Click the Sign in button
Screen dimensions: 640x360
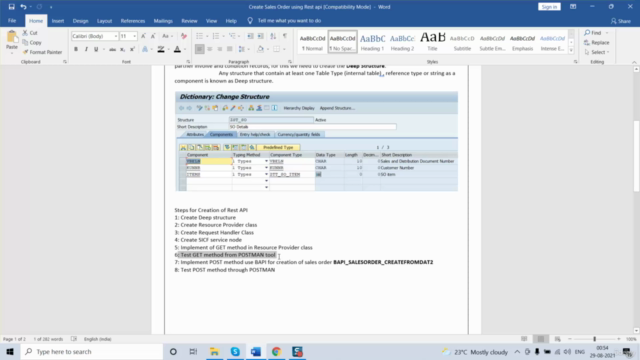tap(549, 7)
